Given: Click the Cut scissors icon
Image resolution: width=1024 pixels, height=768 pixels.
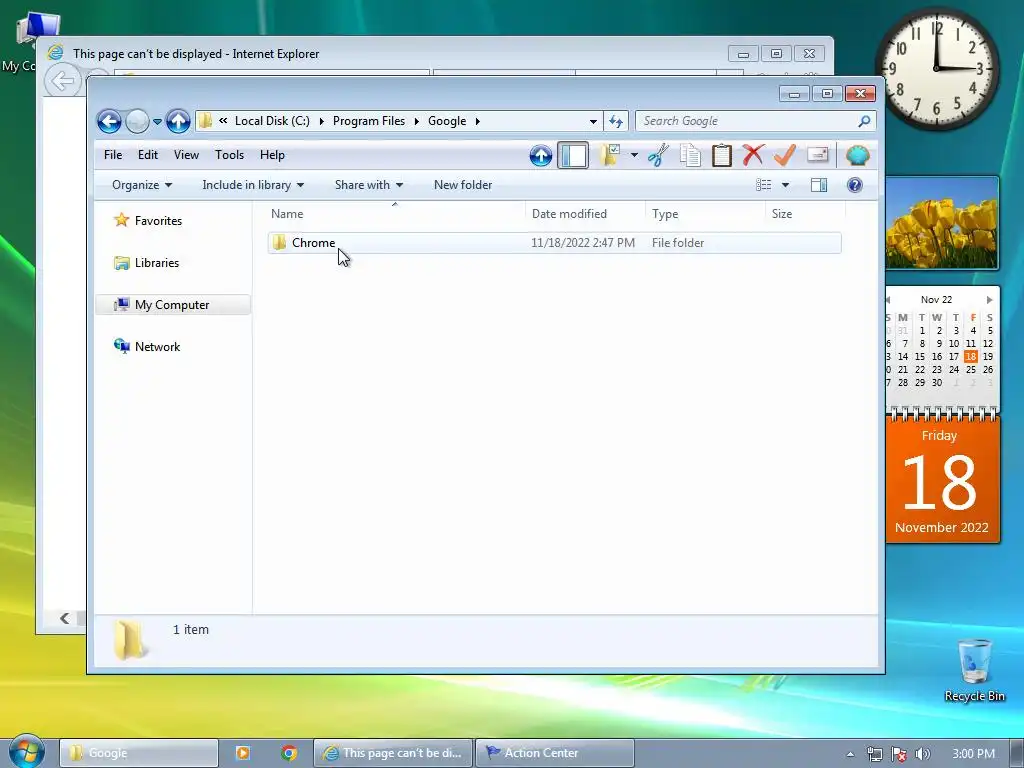Looking at the screenshot, I should tap(658, 155).
